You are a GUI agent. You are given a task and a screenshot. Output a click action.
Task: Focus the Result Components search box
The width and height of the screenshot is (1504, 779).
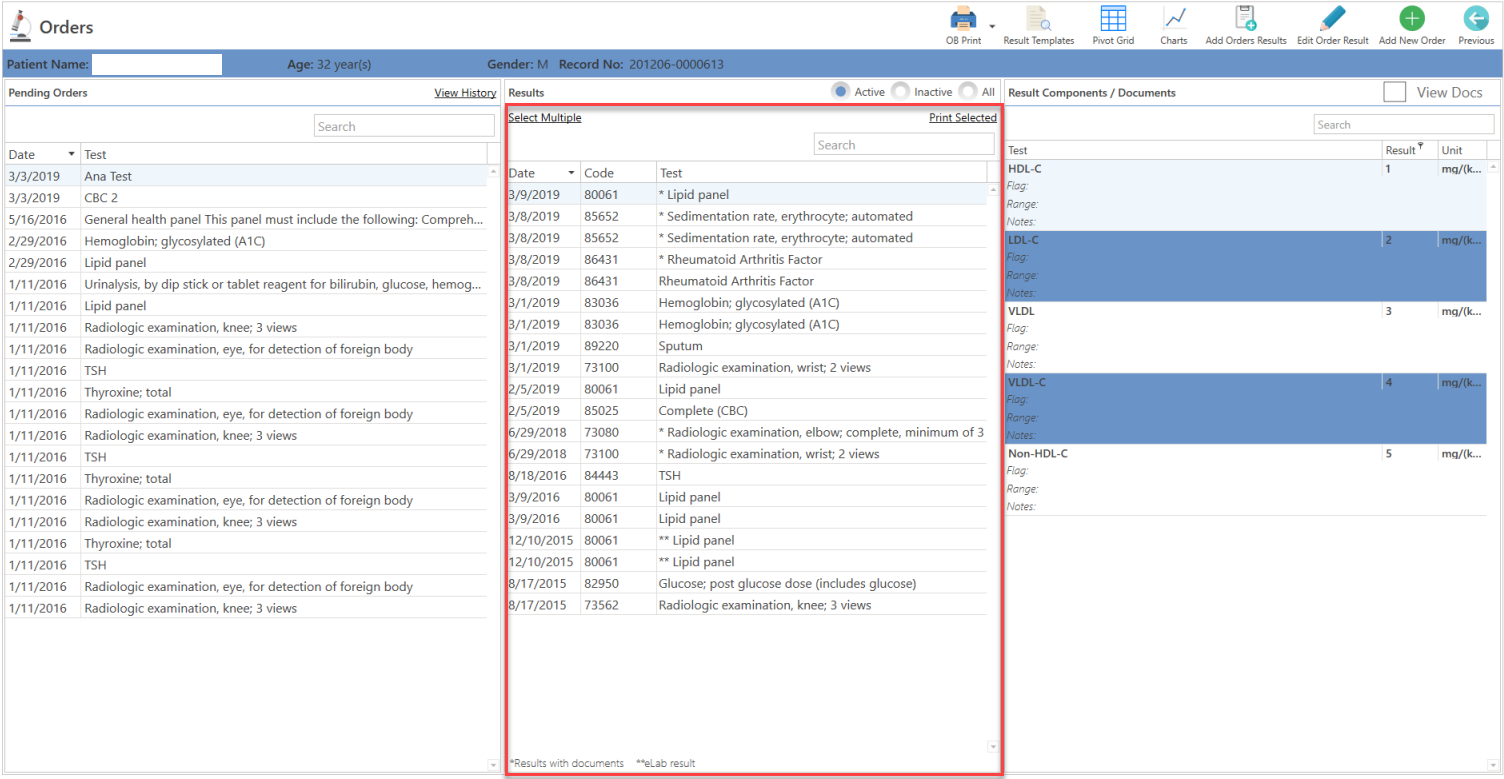[1406, 124]
